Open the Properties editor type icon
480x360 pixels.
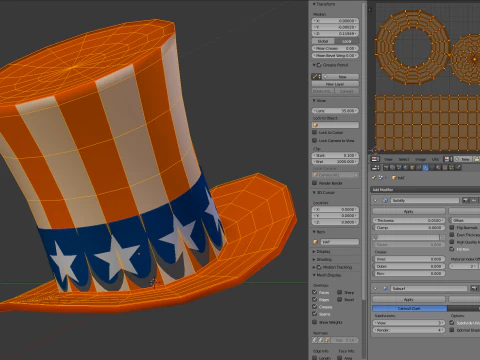(376, 167)
